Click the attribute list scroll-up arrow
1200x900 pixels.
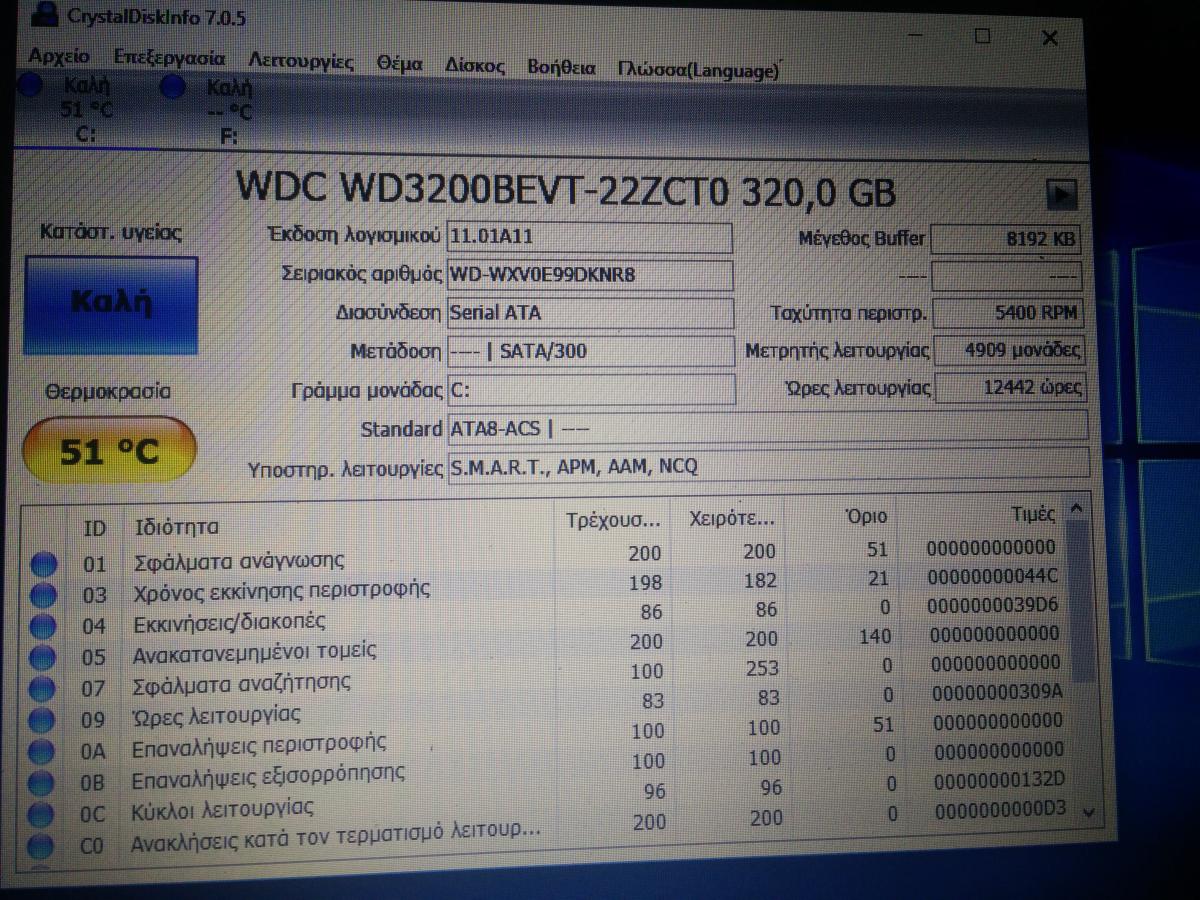click(x=1076, y=508)
